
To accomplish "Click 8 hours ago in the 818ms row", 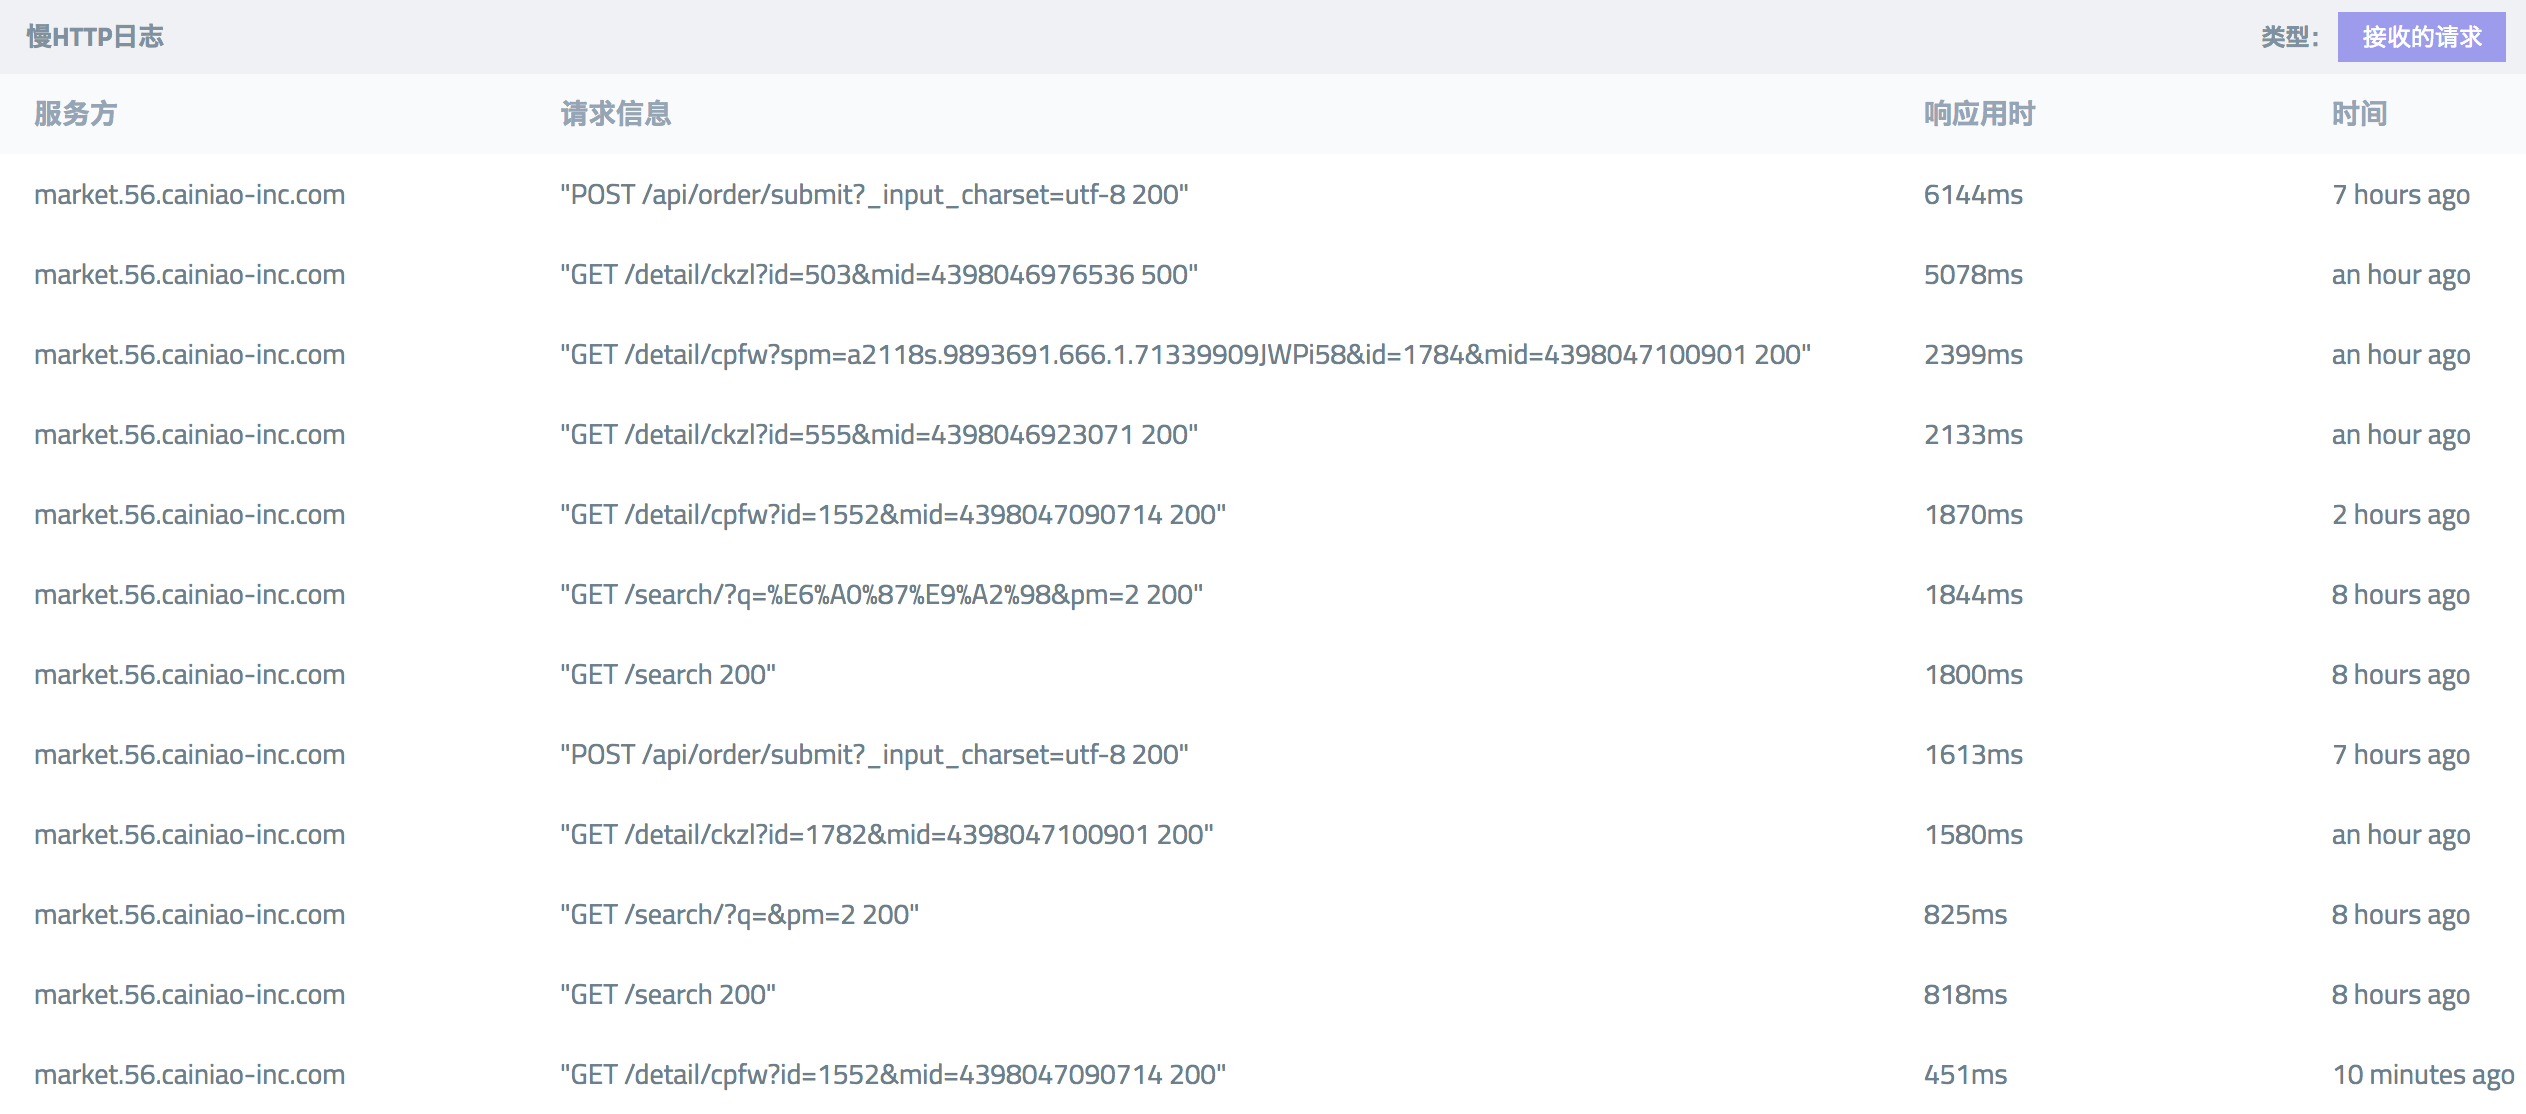I will tap(2401, 995).
